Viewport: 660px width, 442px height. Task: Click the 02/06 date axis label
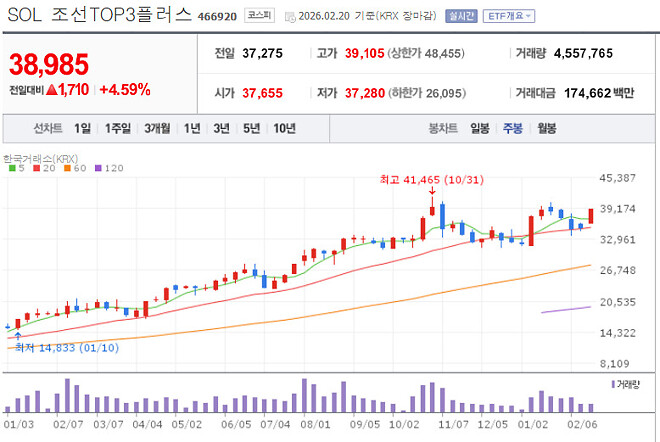(x=582, y=424)
